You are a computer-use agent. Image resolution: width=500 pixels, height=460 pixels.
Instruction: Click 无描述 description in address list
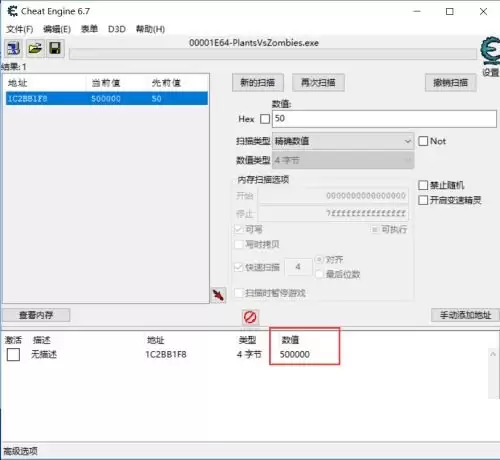[x=44, y=354]
